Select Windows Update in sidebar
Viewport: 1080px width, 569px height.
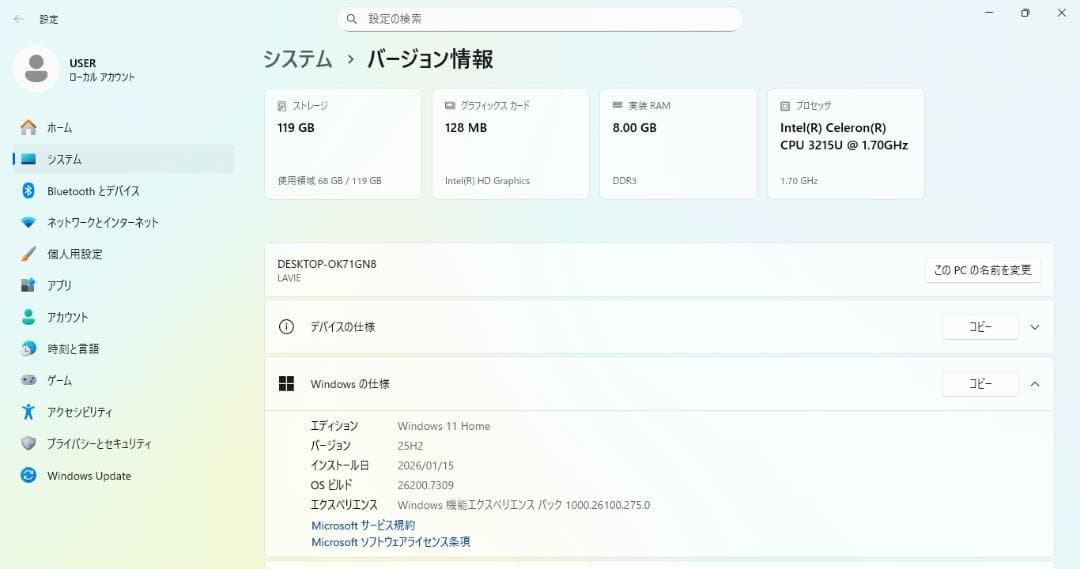[123, 475]
